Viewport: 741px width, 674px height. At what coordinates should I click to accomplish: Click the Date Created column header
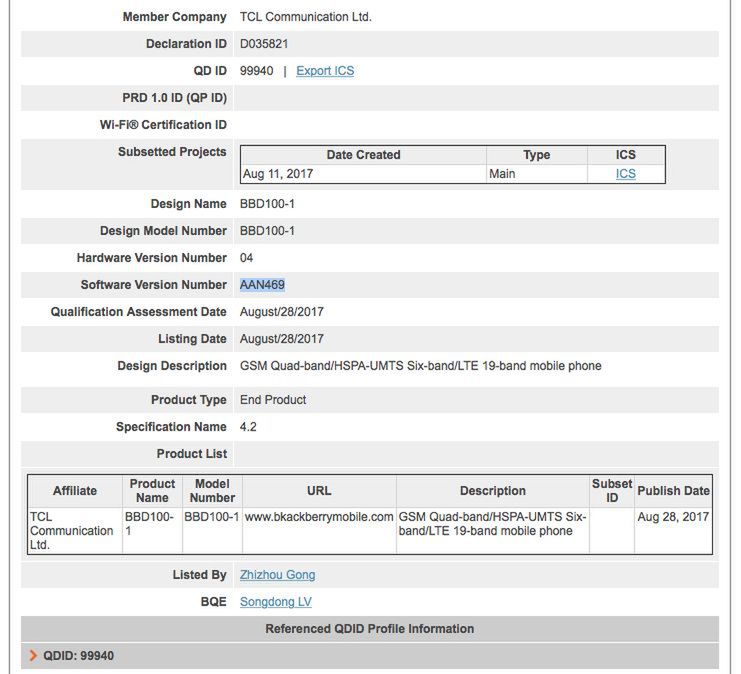coord(363,155)
